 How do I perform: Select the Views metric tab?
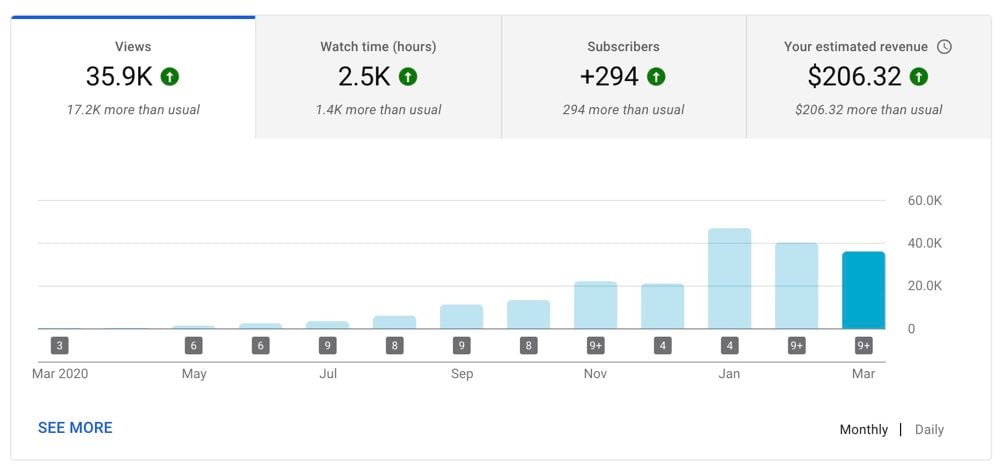click(133, 77)
